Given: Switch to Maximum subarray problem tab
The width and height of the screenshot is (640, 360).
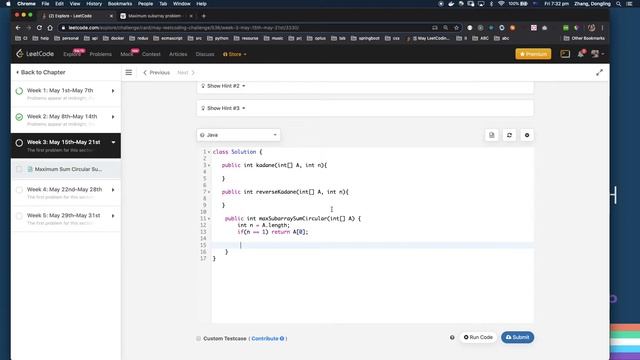Looking at the screenshot, I should 155,16.
